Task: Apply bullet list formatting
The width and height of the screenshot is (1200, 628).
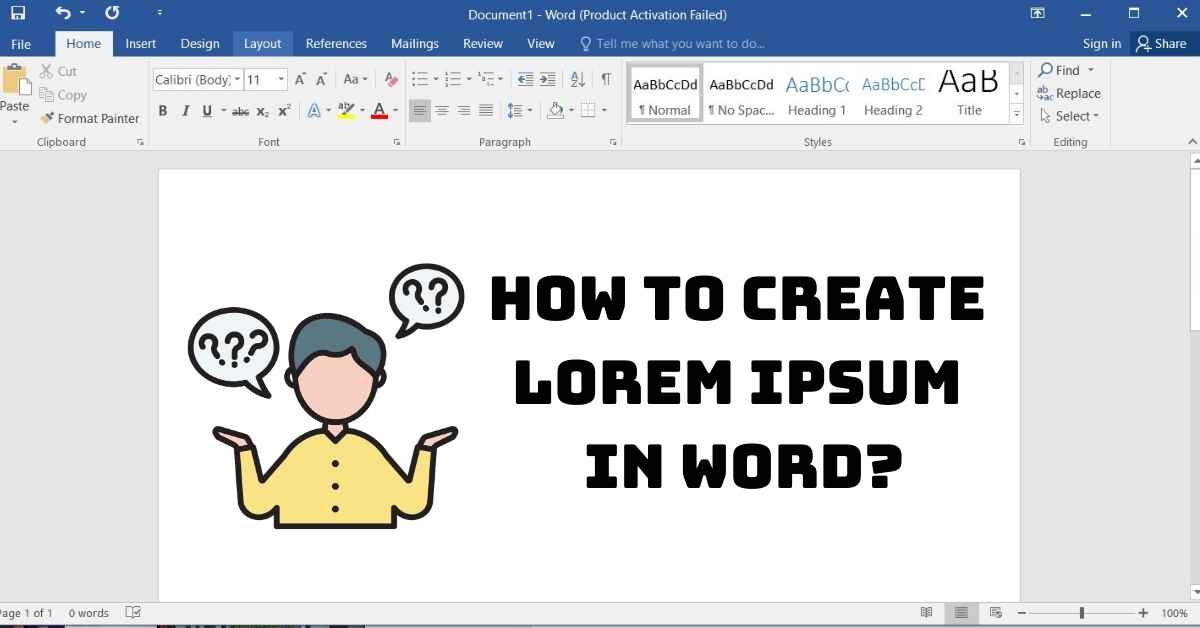Action: pyautogui.click(x=420, y=79)
